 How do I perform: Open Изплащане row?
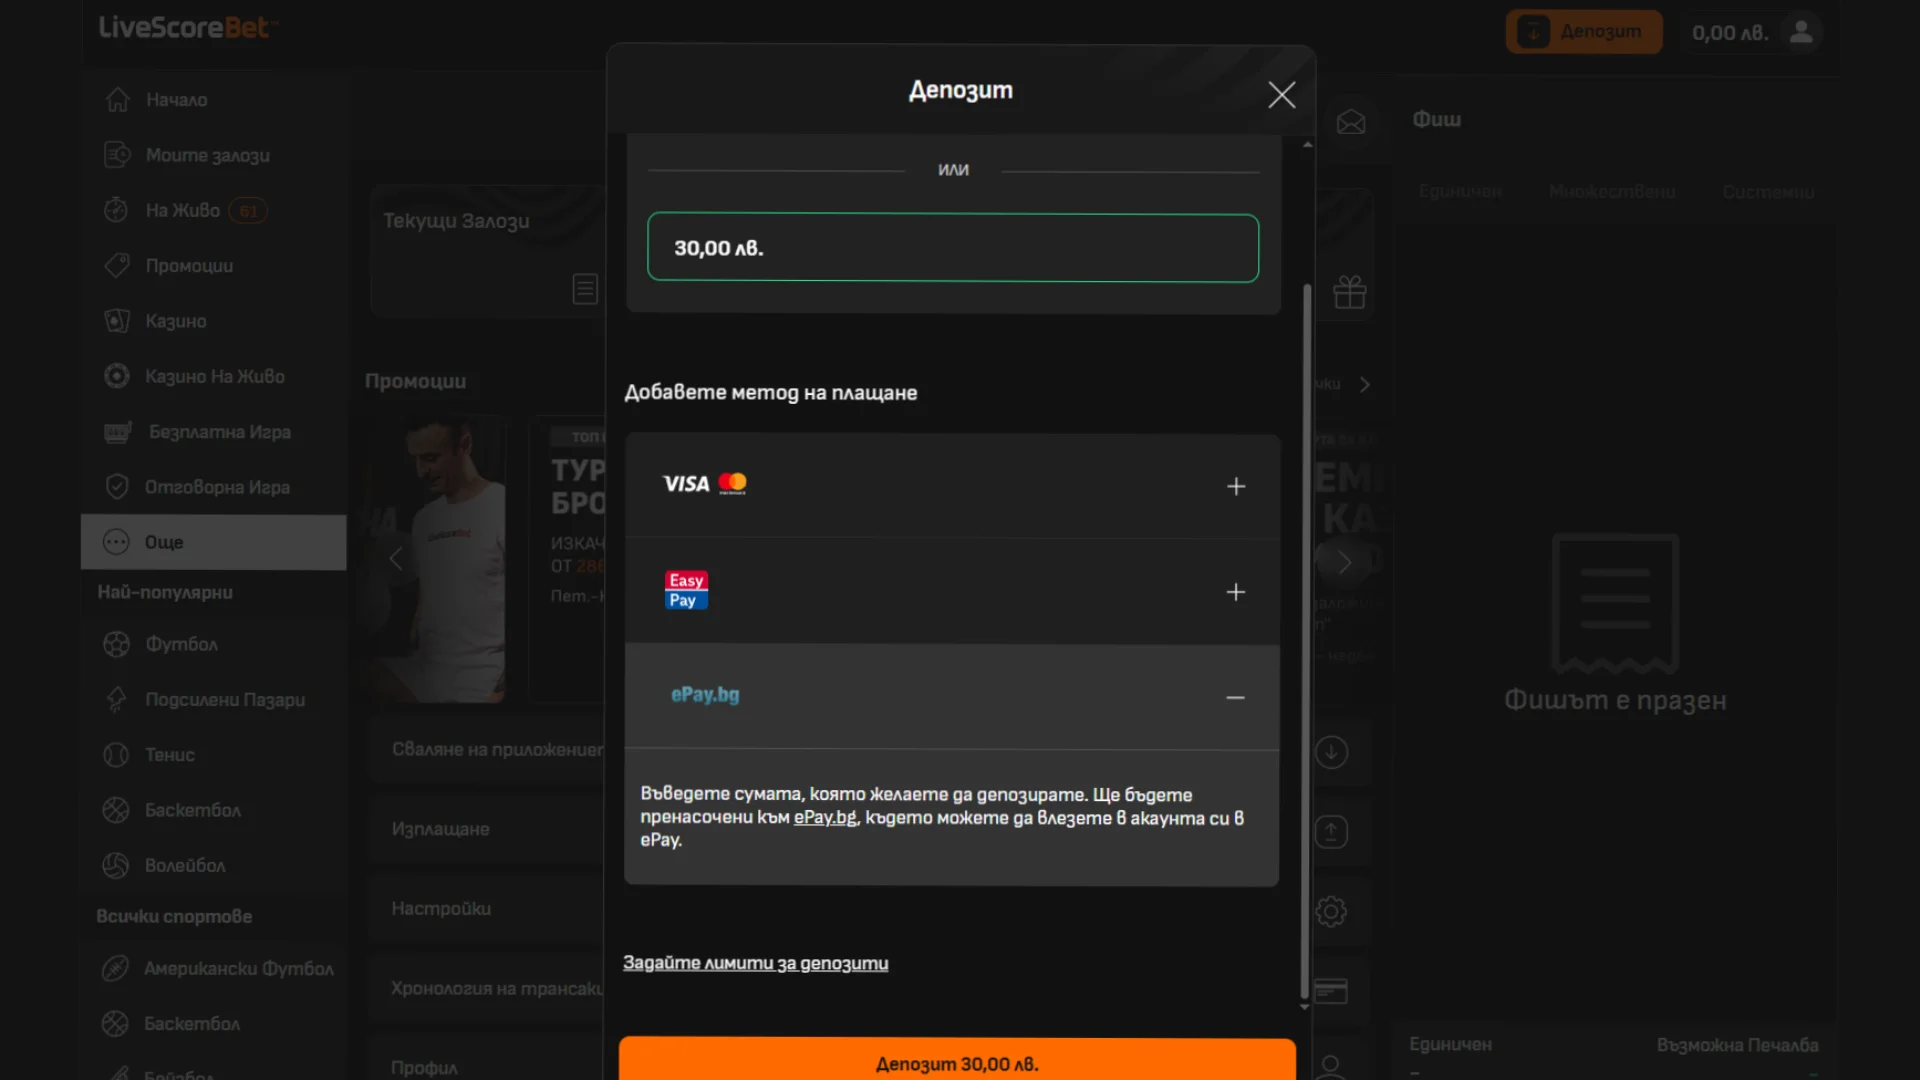pyautogui.click(x=488, y=829)
